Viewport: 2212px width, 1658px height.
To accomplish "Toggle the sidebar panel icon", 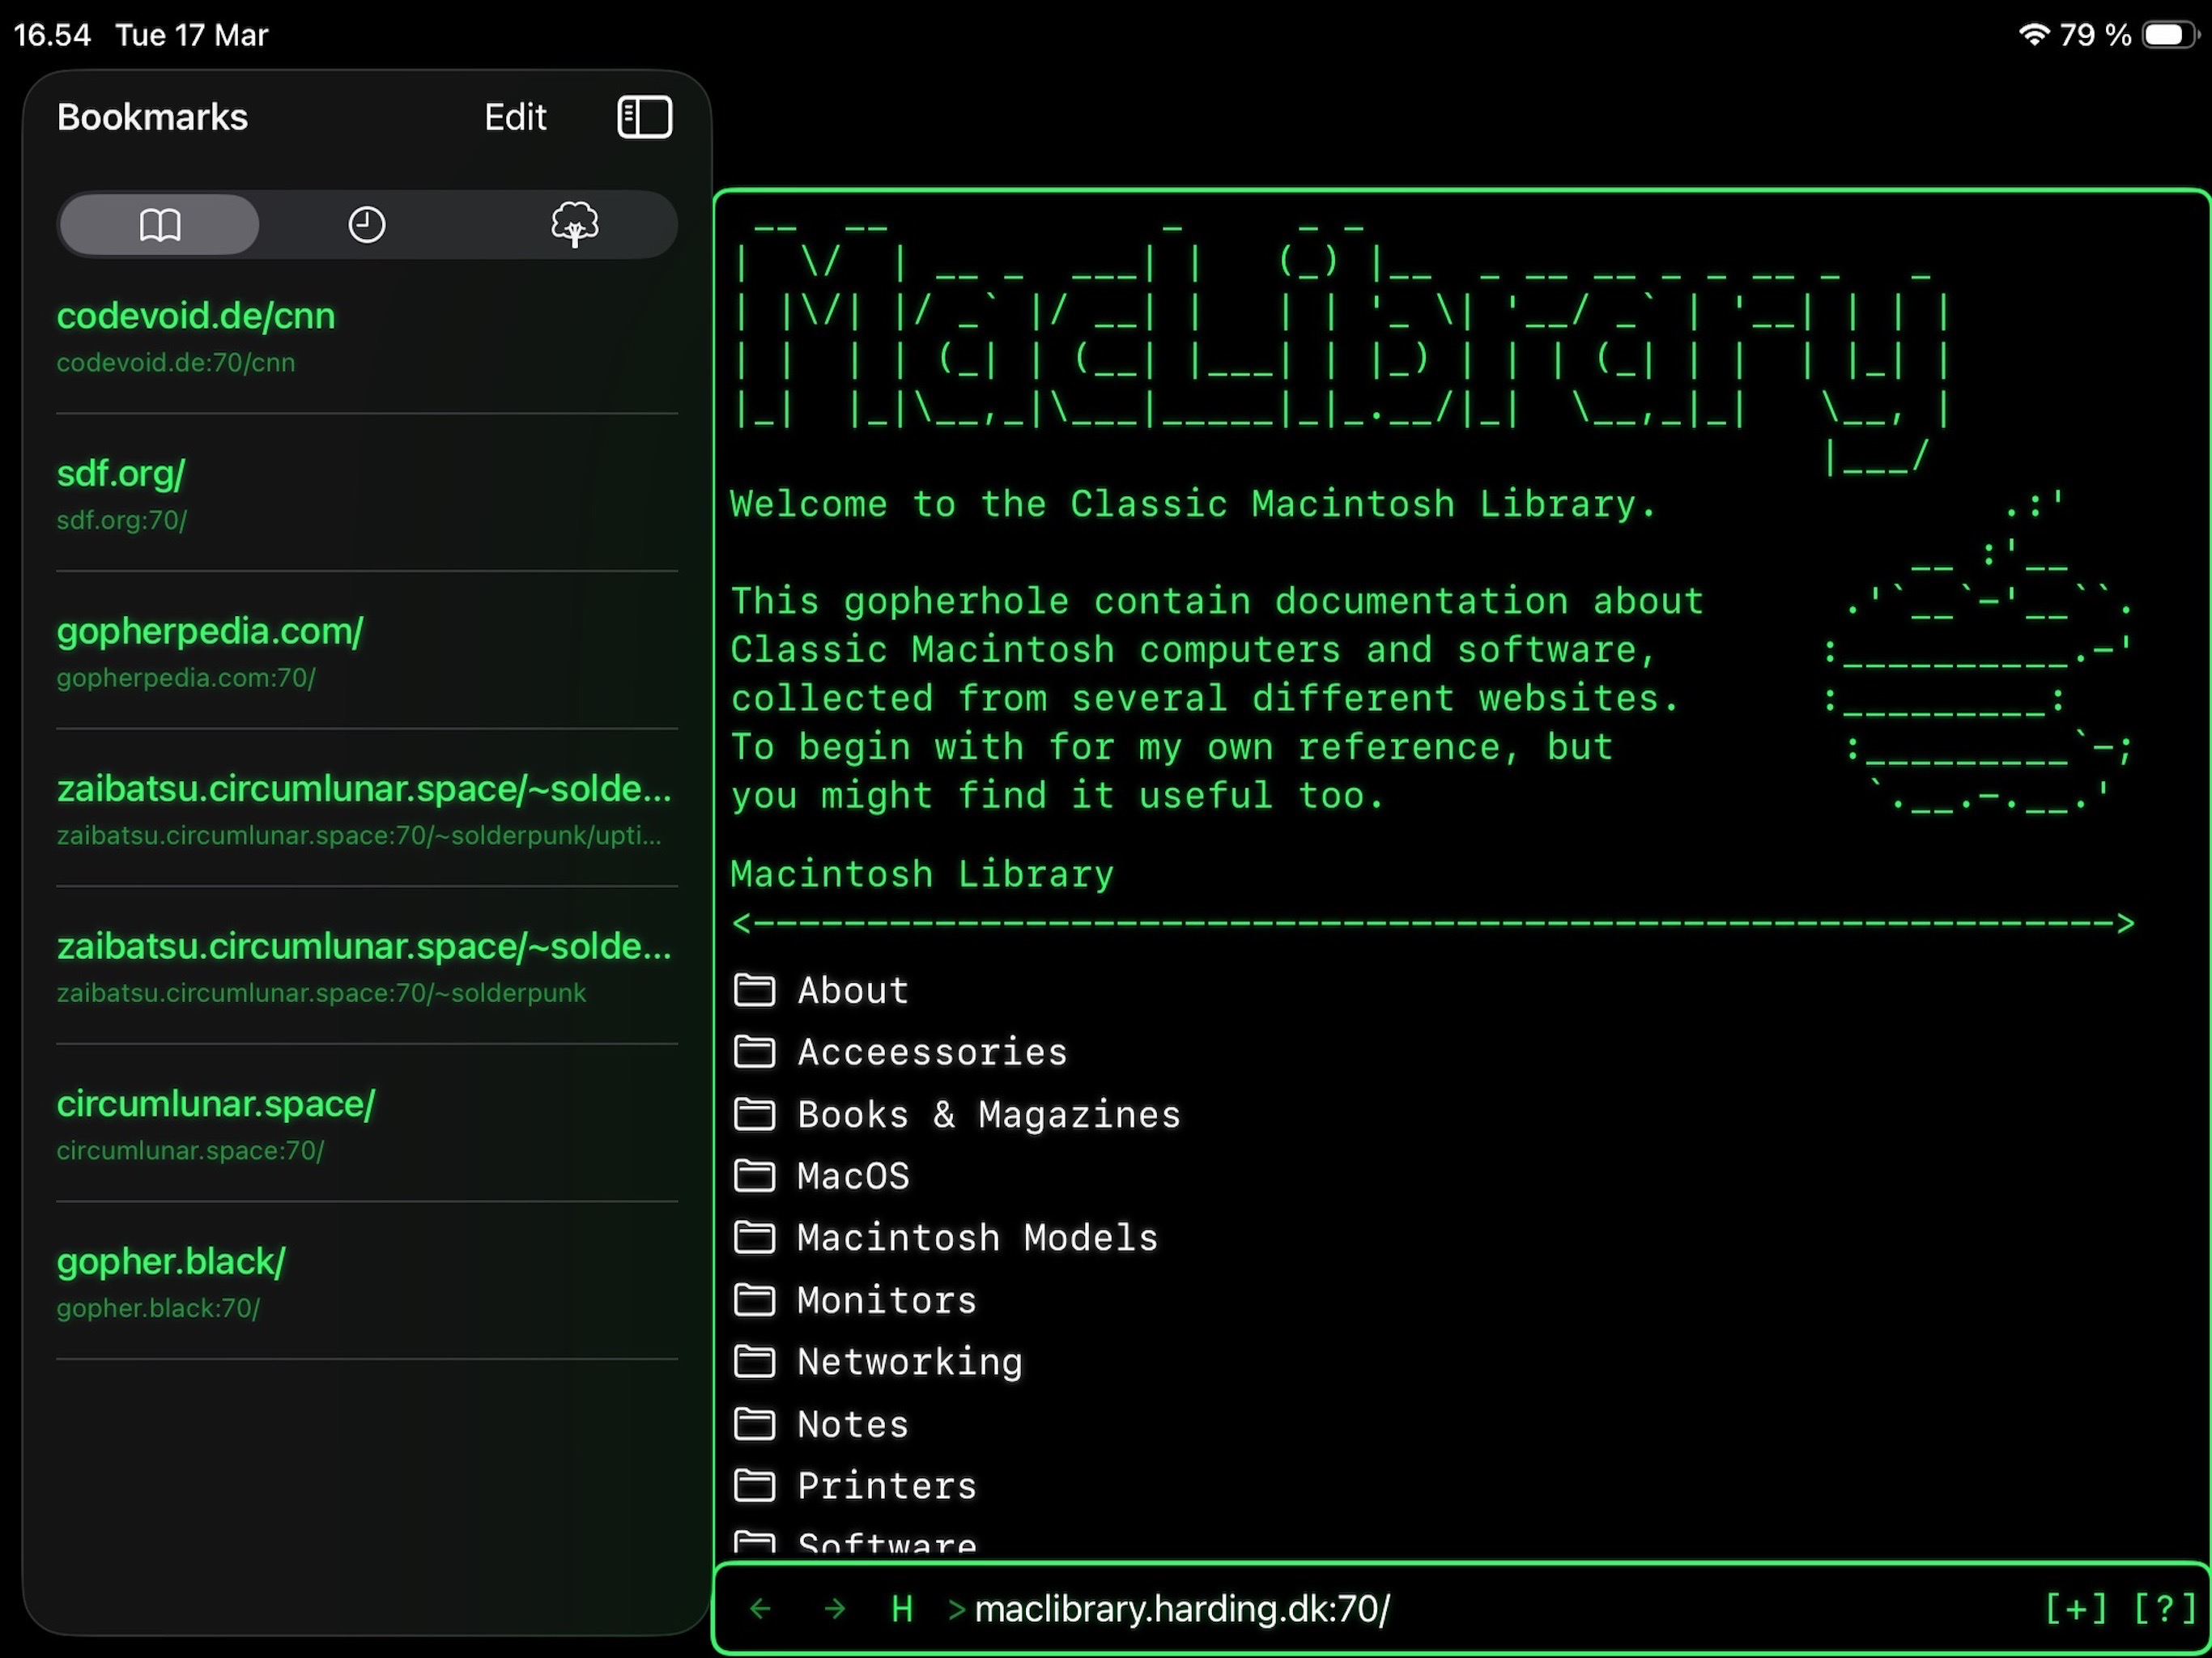I will pyautogui.click(x=644, y=117).
